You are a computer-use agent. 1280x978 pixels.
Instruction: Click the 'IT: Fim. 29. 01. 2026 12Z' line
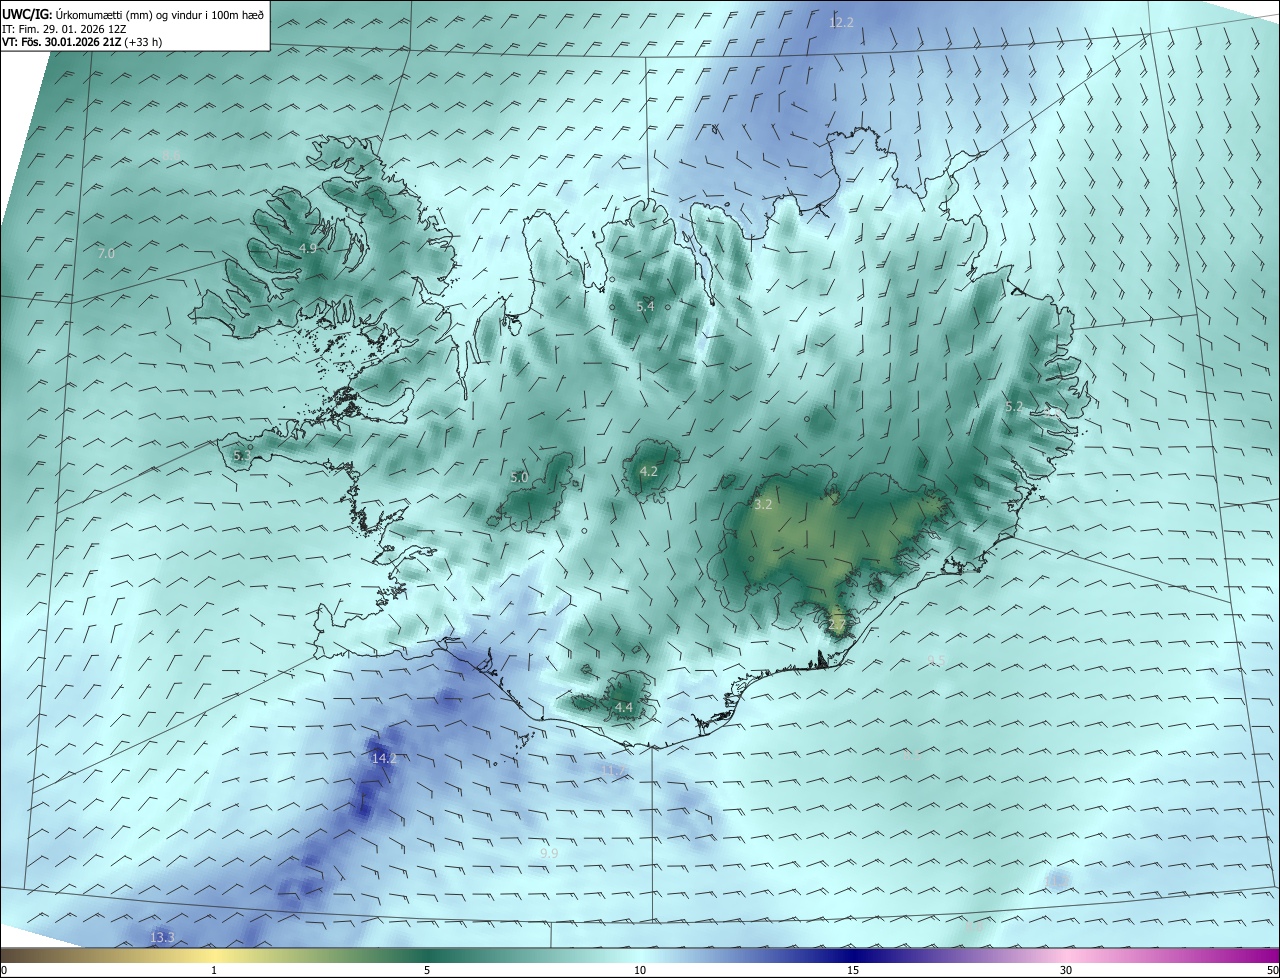[x=64, y=29]
